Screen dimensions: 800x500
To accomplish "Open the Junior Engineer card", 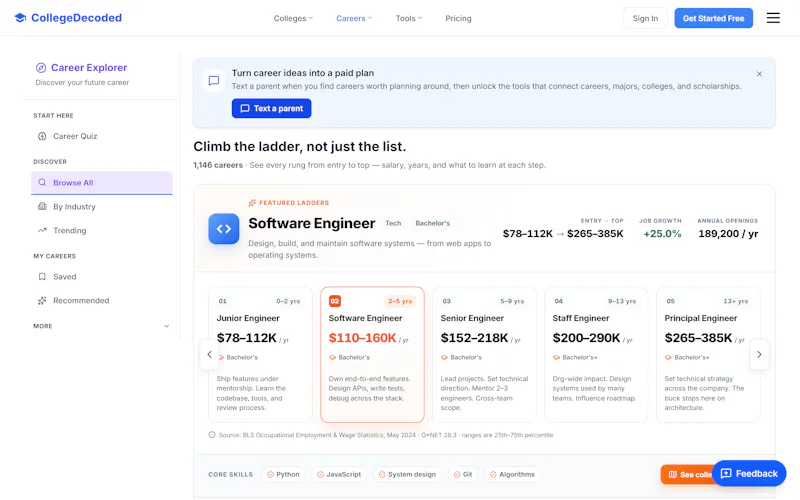I will click(x=260, y=355).
